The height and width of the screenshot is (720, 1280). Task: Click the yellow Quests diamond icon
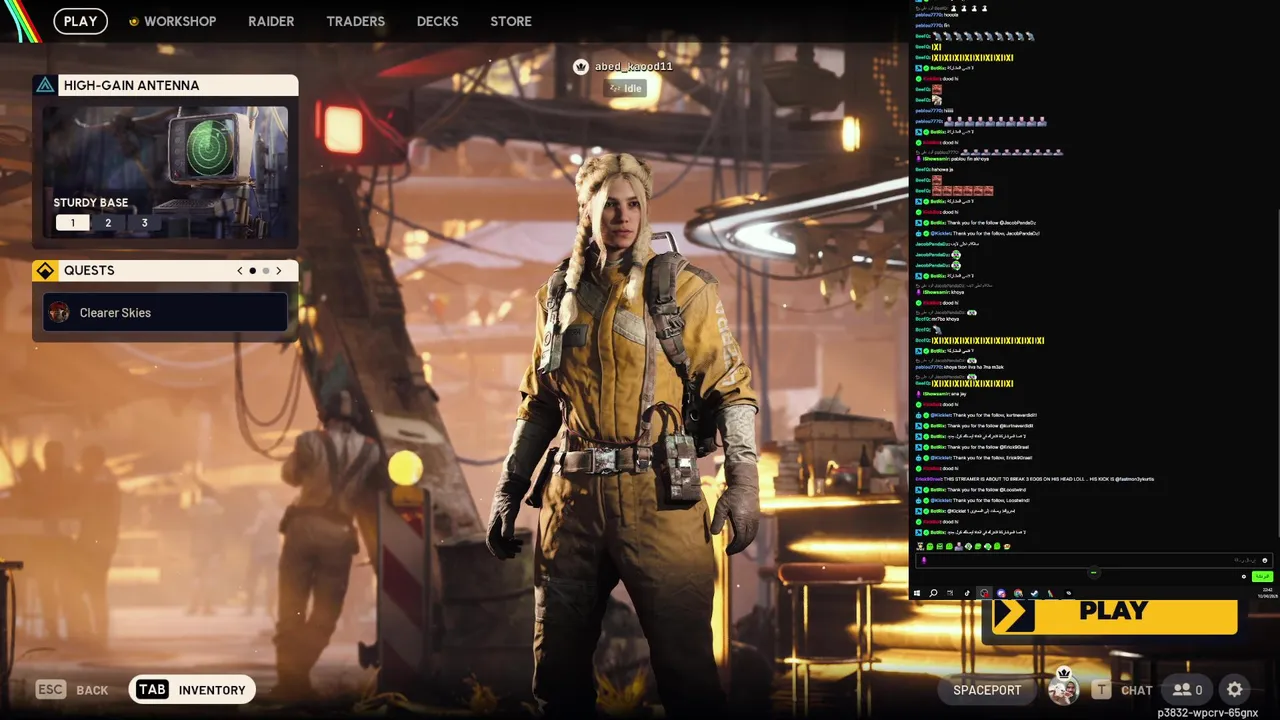[x=45, y=271]
